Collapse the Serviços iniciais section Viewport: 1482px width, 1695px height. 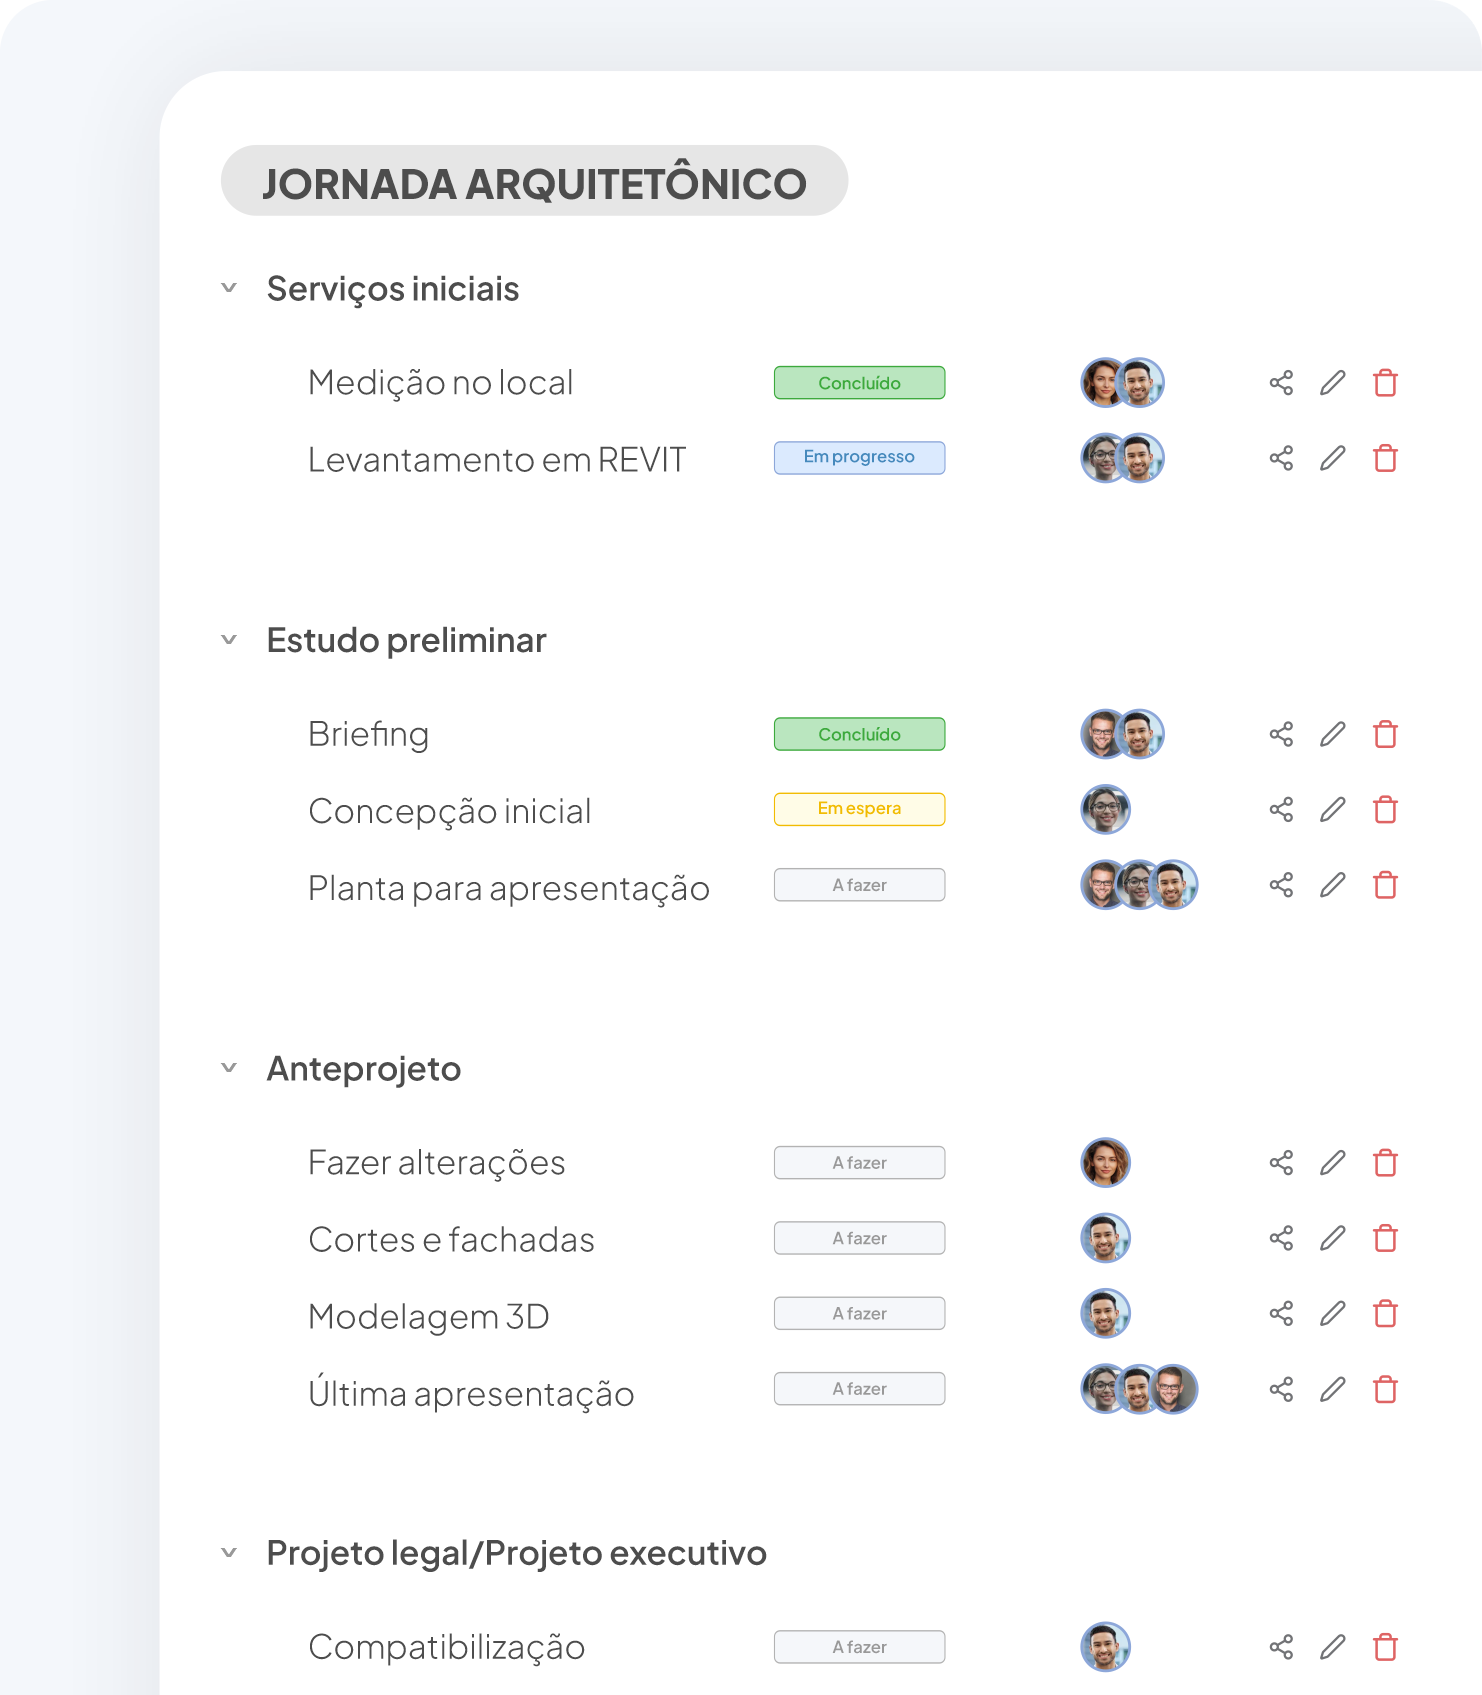pyautogui.click(x=229, y=288)
